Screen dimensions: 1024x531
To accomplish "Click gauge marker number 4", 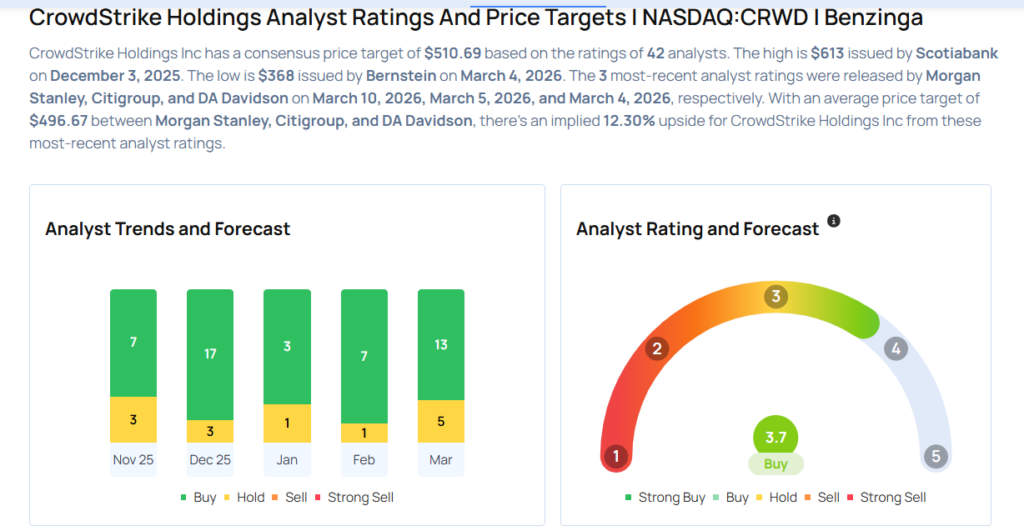I will tap(896, 349).
